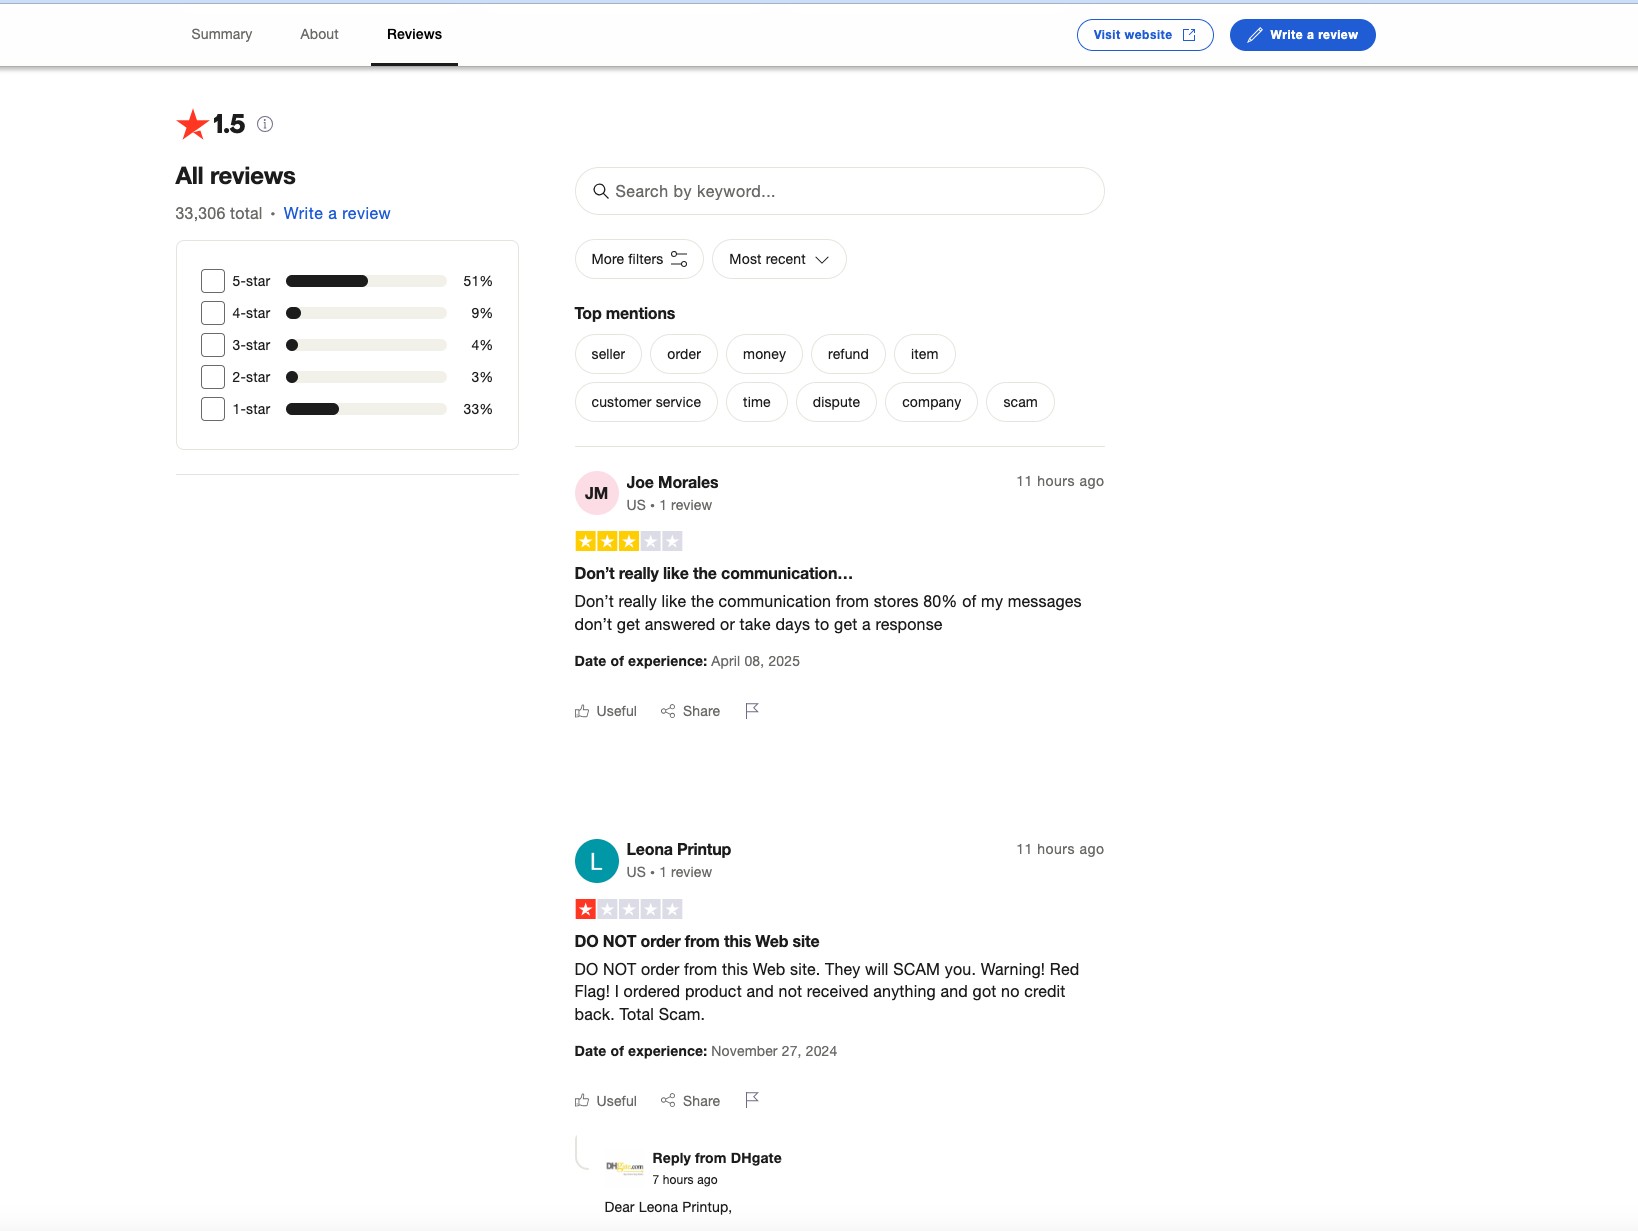Open the Write a review link under All reviews
1638x1231 pixels.
coord(337,213)
